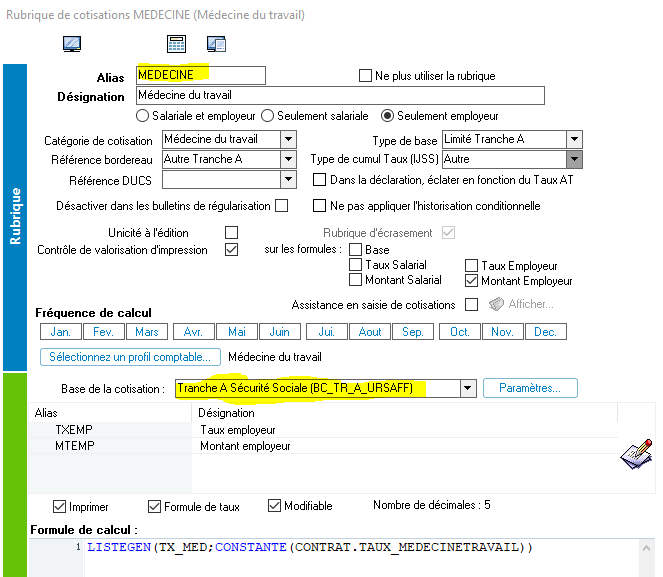Click the monitor icon in the toolbar
663x577 pixels.
pyautogui.click(x=72, y=43)
